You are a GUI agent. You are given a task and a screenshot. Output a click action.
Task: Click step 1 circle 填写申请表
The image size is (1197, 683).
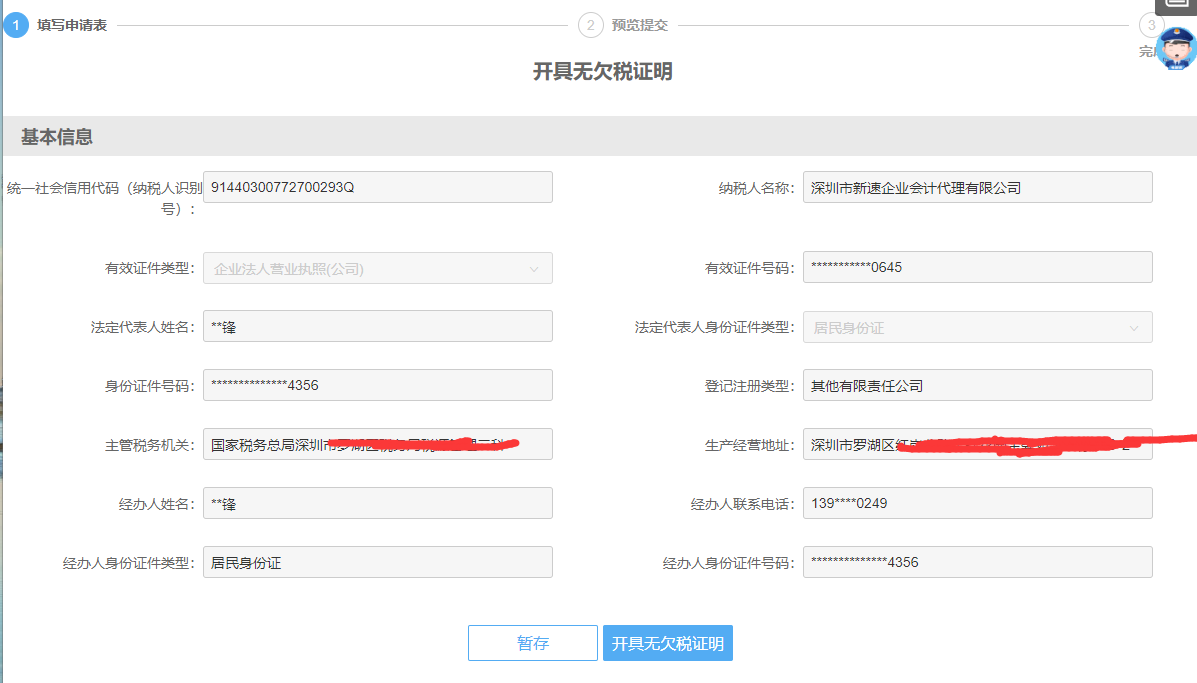point(16,25)
